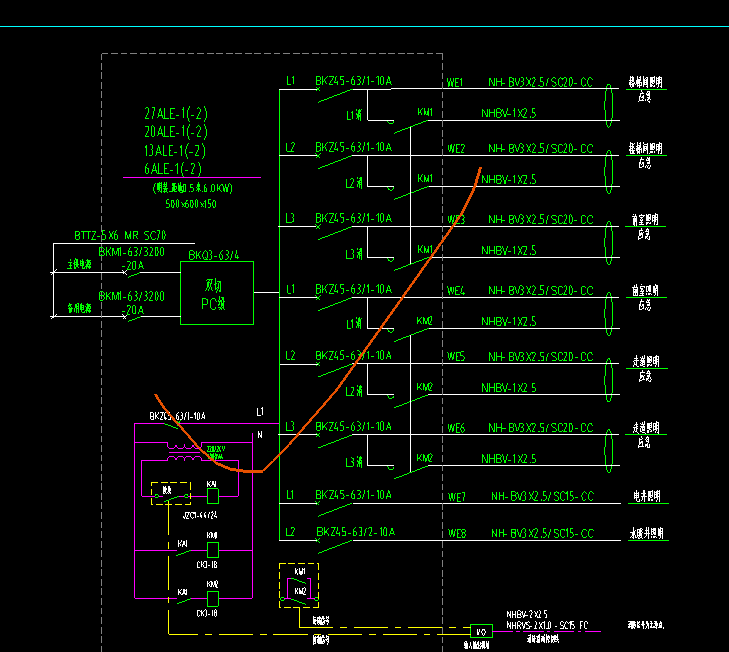The height and width of the screenshot is (652, 729).
Task: Select the NHBV-2X2.5 cable text
Action: 527,614
